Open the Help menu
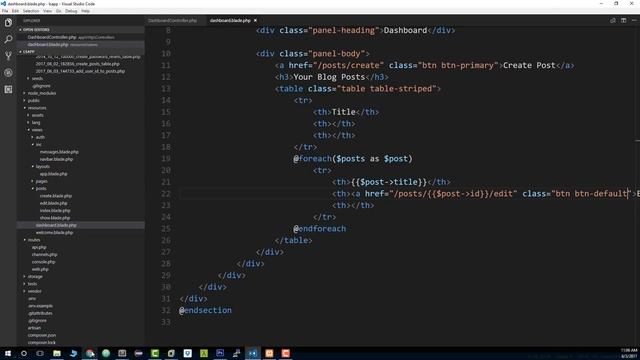This screenshot has width=640, height=360. click(85, 11)
